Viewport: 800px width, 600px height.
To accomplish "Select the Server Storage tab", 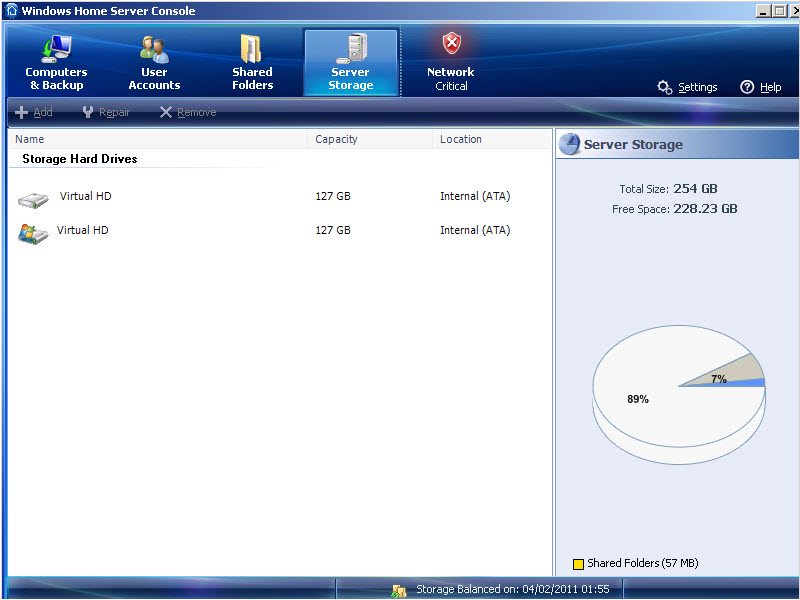I will click(x=351, y=62).
